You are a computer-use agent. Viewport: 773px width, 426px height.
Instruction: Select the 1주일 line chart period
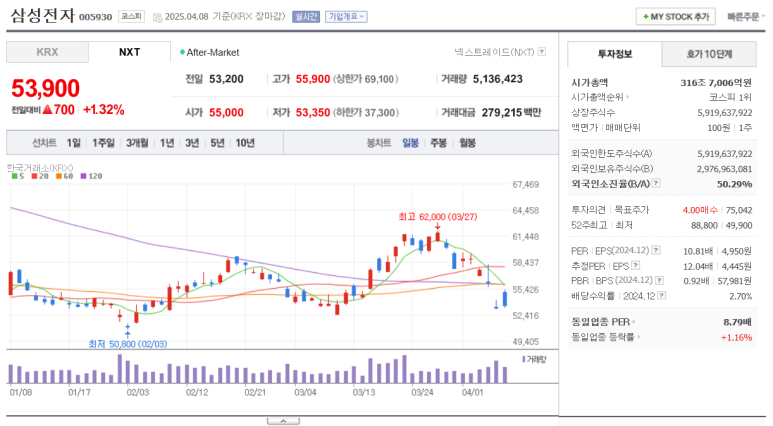click(103, 143)
